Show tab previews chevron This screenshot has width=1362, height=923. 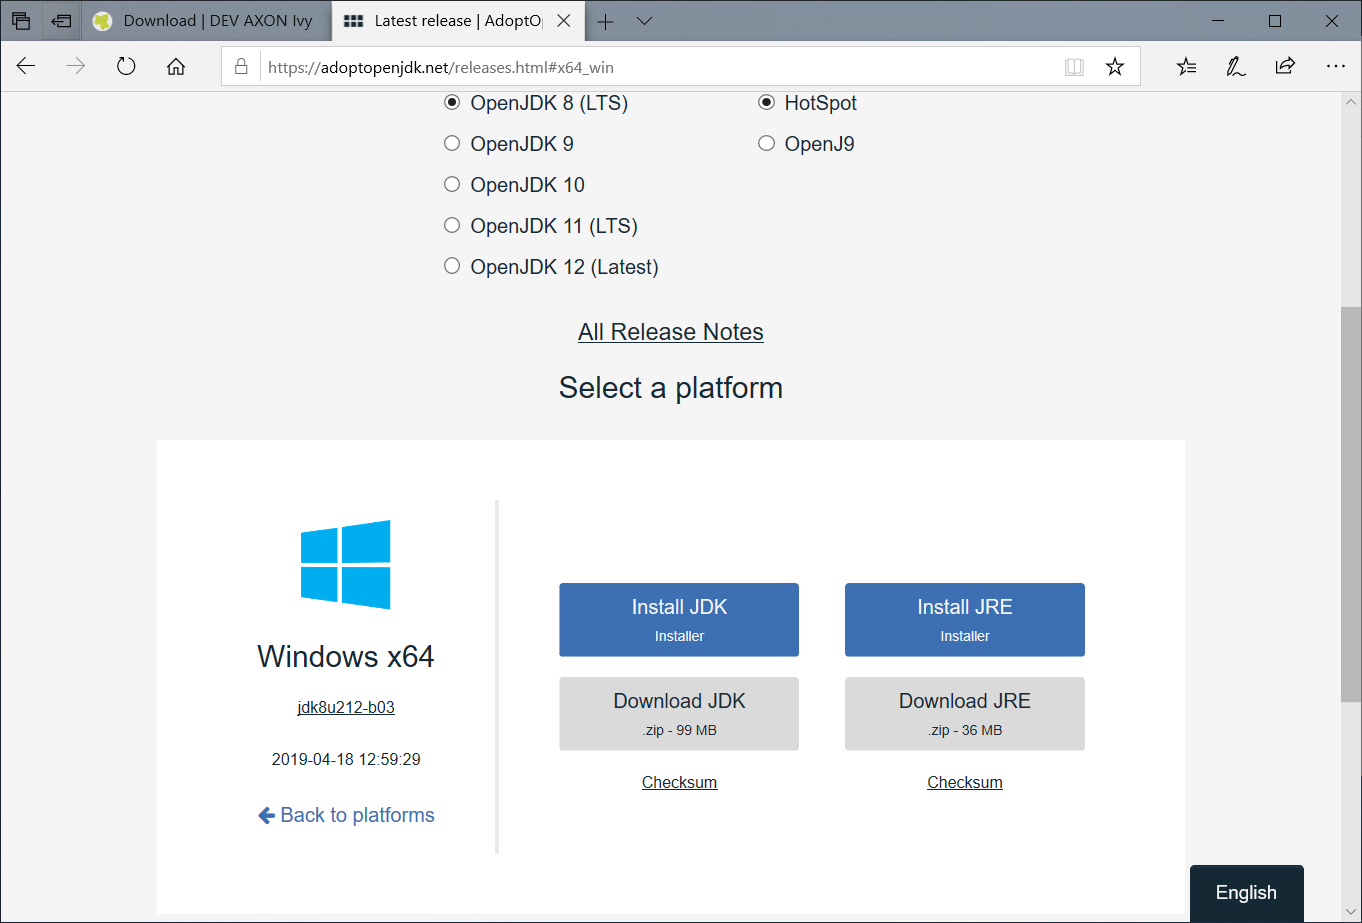pyautogui.click(x=645, y=21)
